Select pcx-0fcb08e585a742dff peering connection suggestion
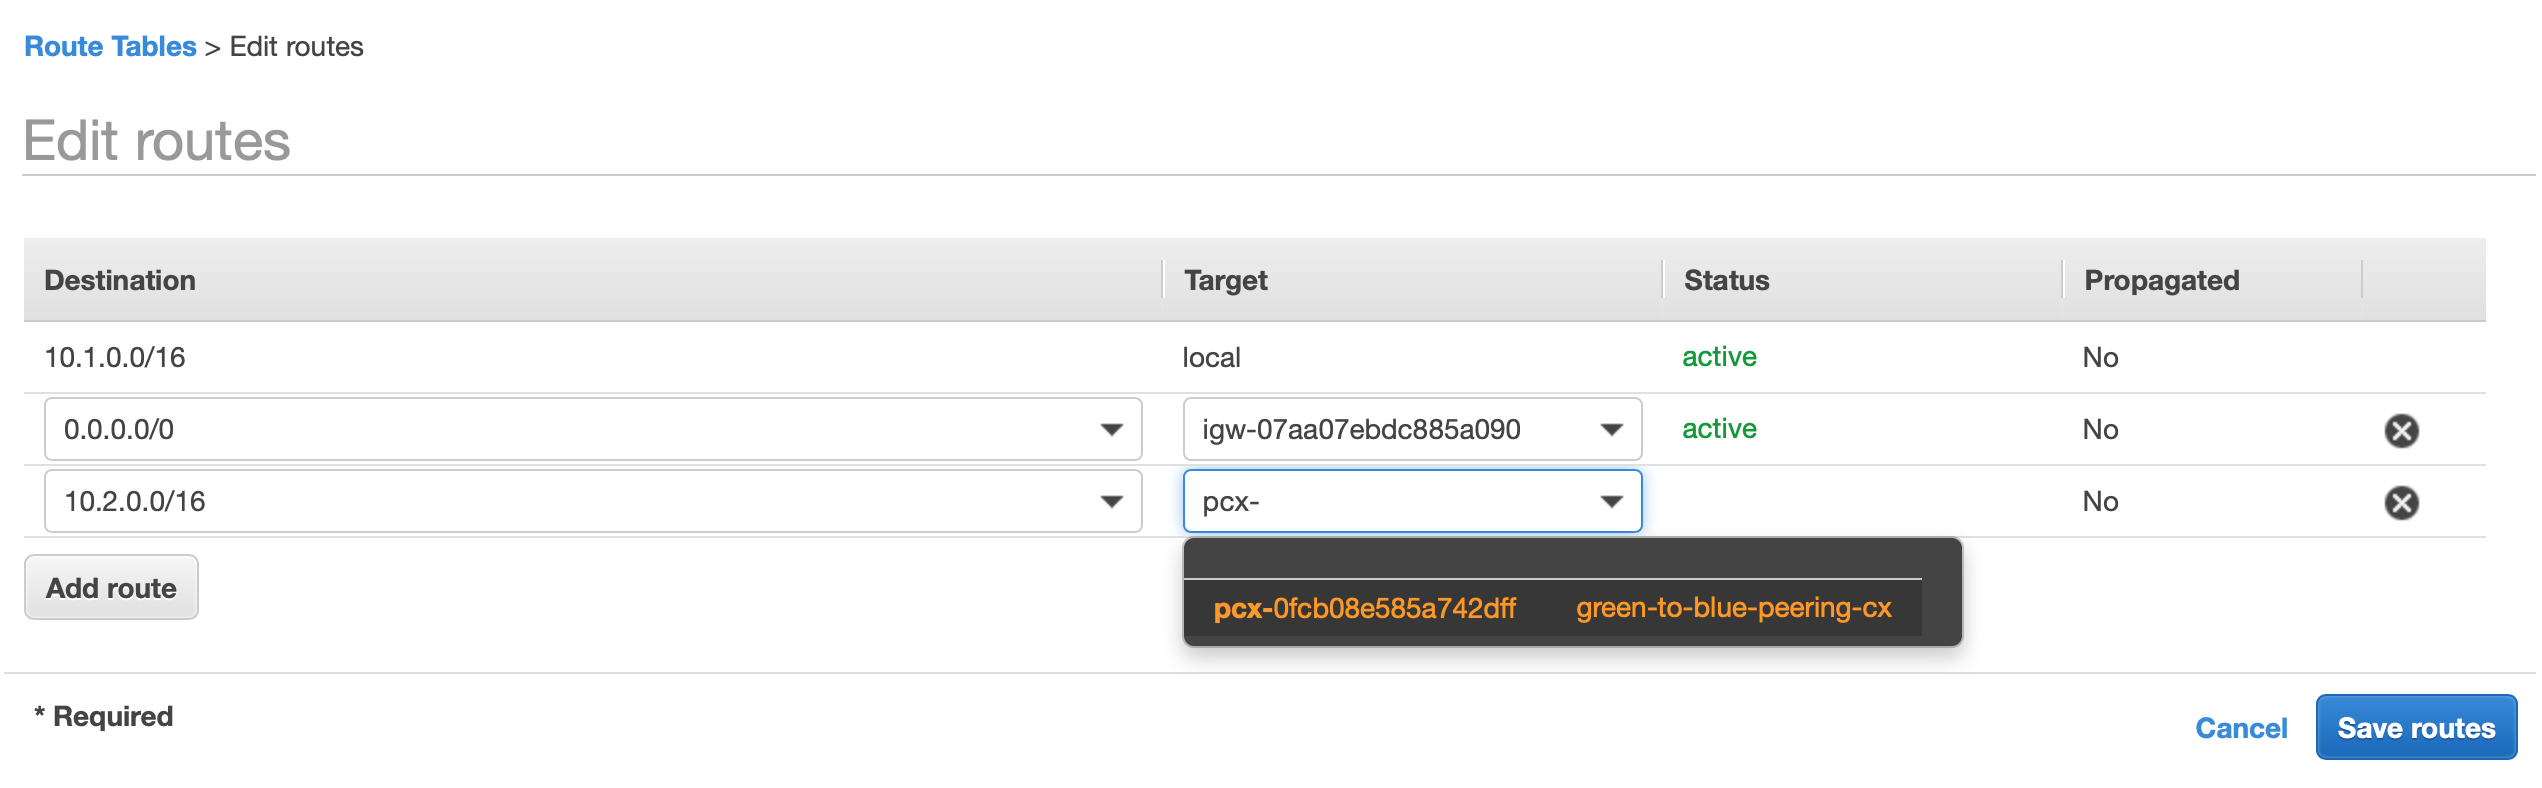Image resolution: width=2542 pixels, height=788 pixels. click(x=1364, y=608)
